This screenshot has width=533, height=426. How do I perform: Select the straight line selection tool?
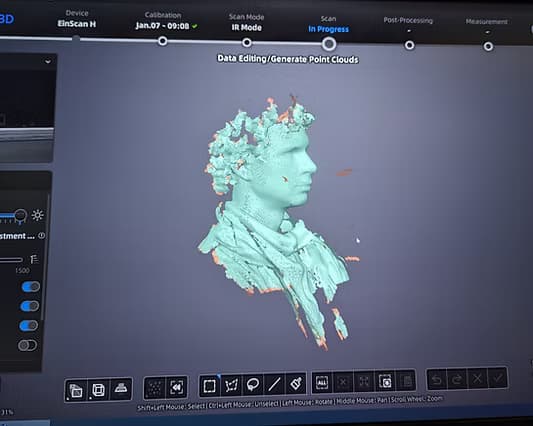(274, 384)
